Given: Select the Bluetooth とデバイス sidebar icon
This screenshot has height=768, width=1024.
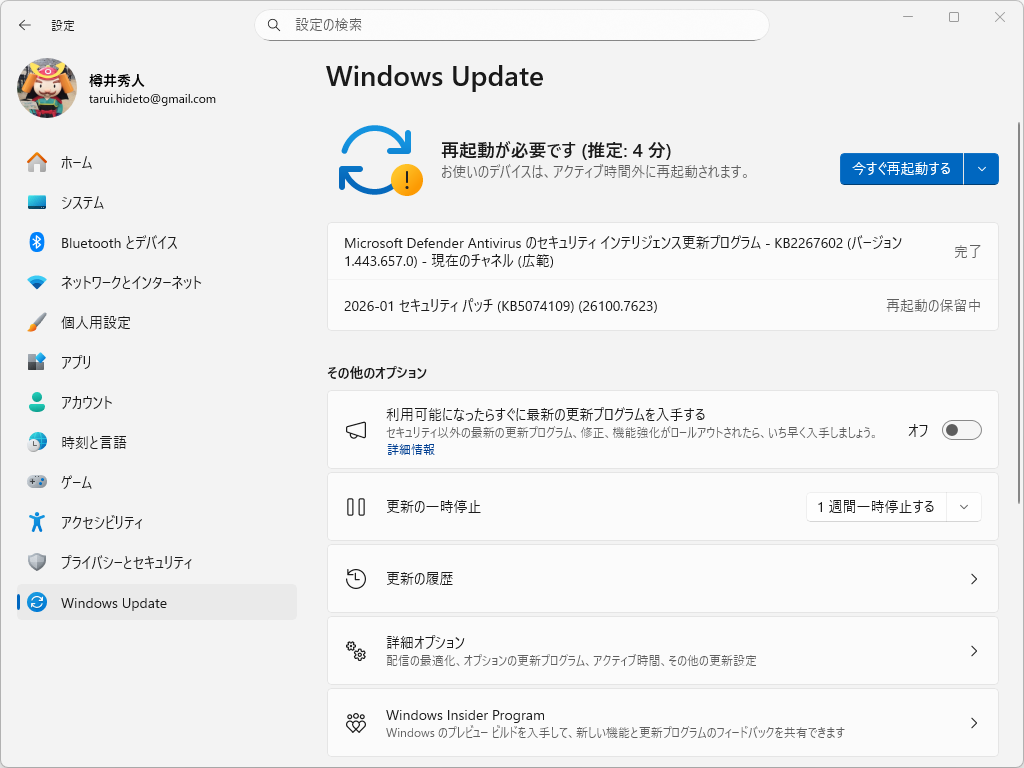Looking at the screenshot, I should coord(35,242).
